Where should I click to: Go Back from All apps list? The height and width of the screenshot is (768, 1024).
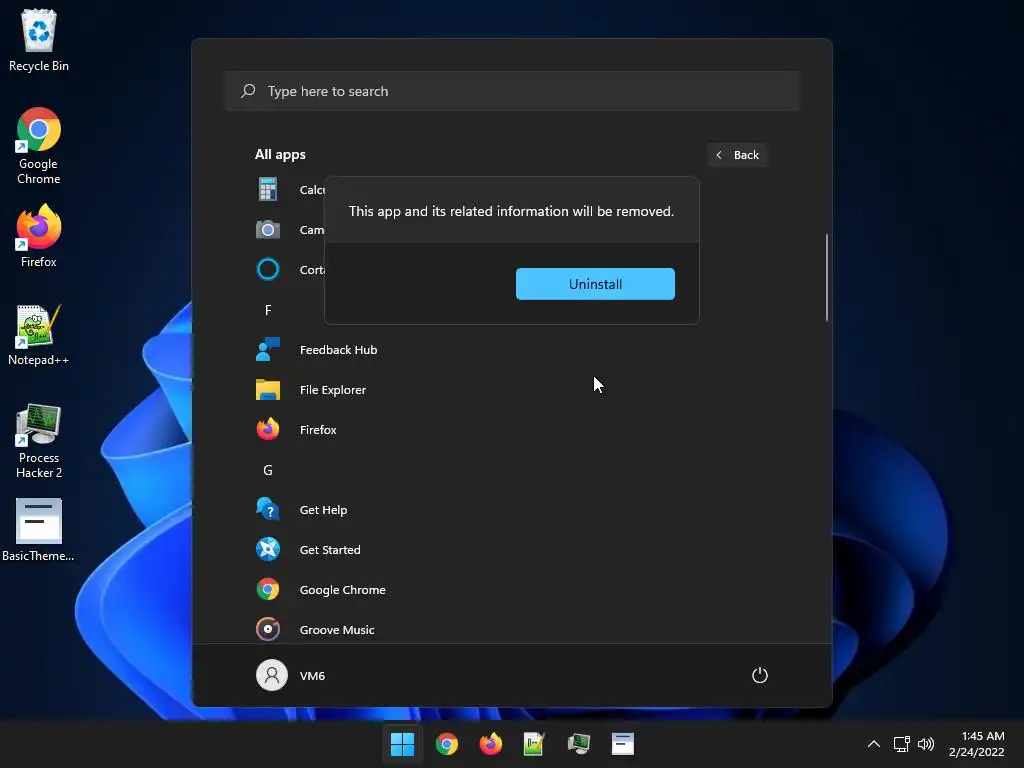737,155
